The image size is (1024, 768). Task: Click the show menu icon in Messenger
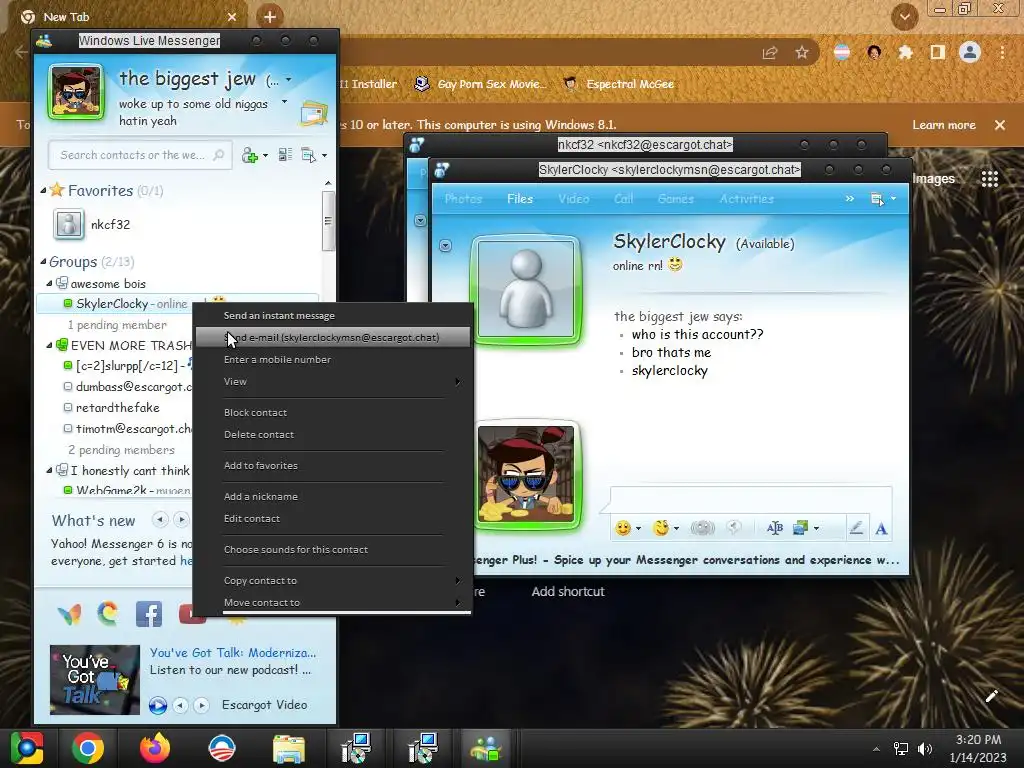[308, 155]
